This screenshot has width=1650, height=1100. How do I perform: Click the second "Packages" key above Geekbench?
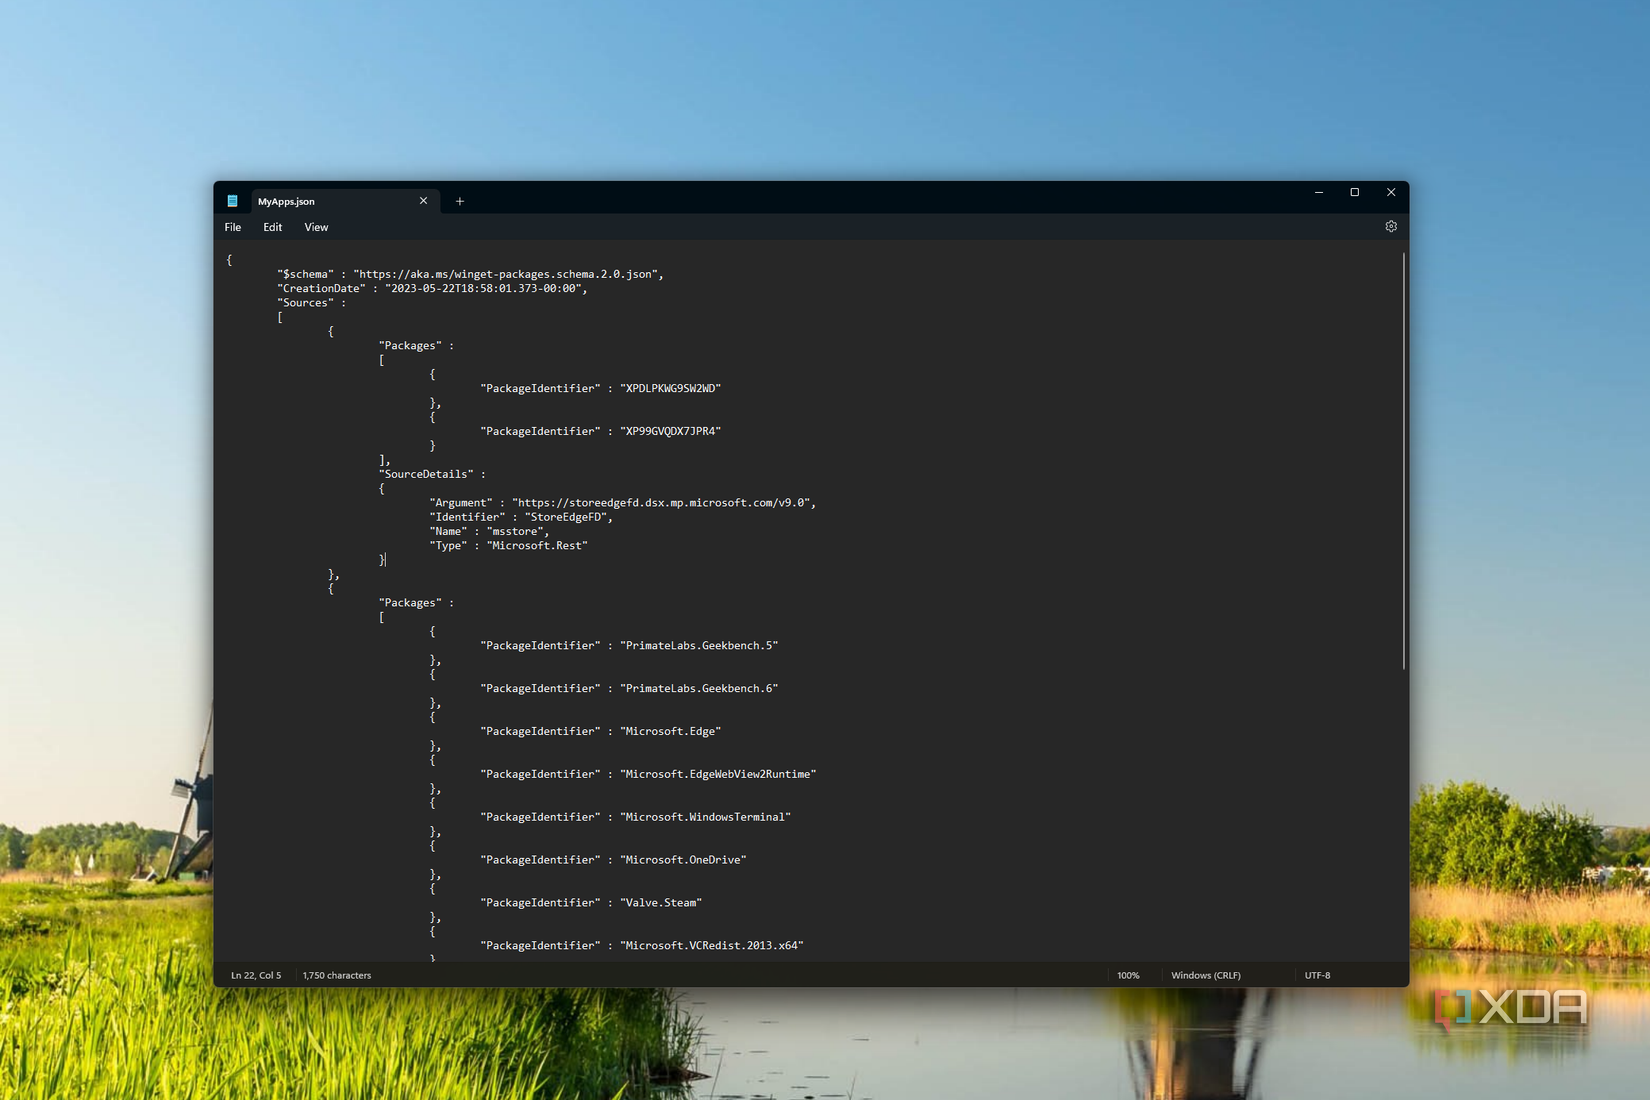tap(416, 603)
